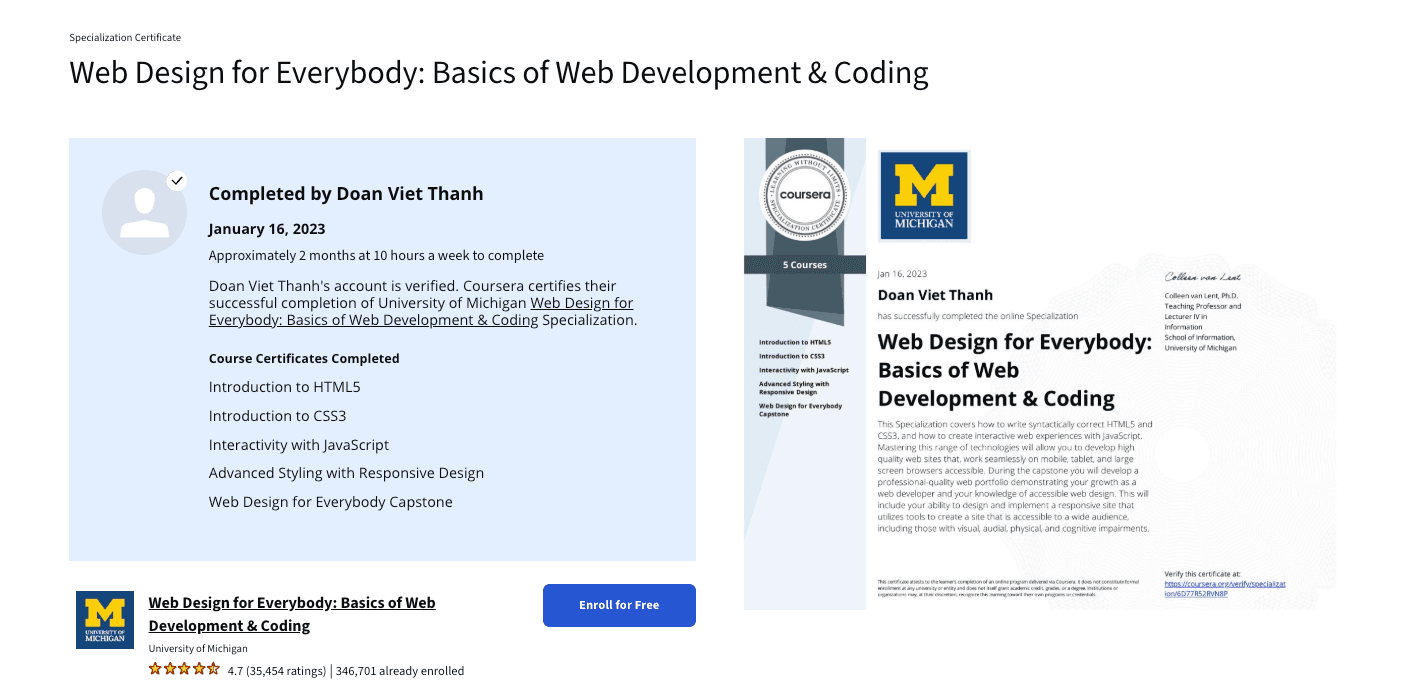Click the 'Course Certificates Completed' heading
Screen dimensions: 1422x694
(x=304, y=358)
